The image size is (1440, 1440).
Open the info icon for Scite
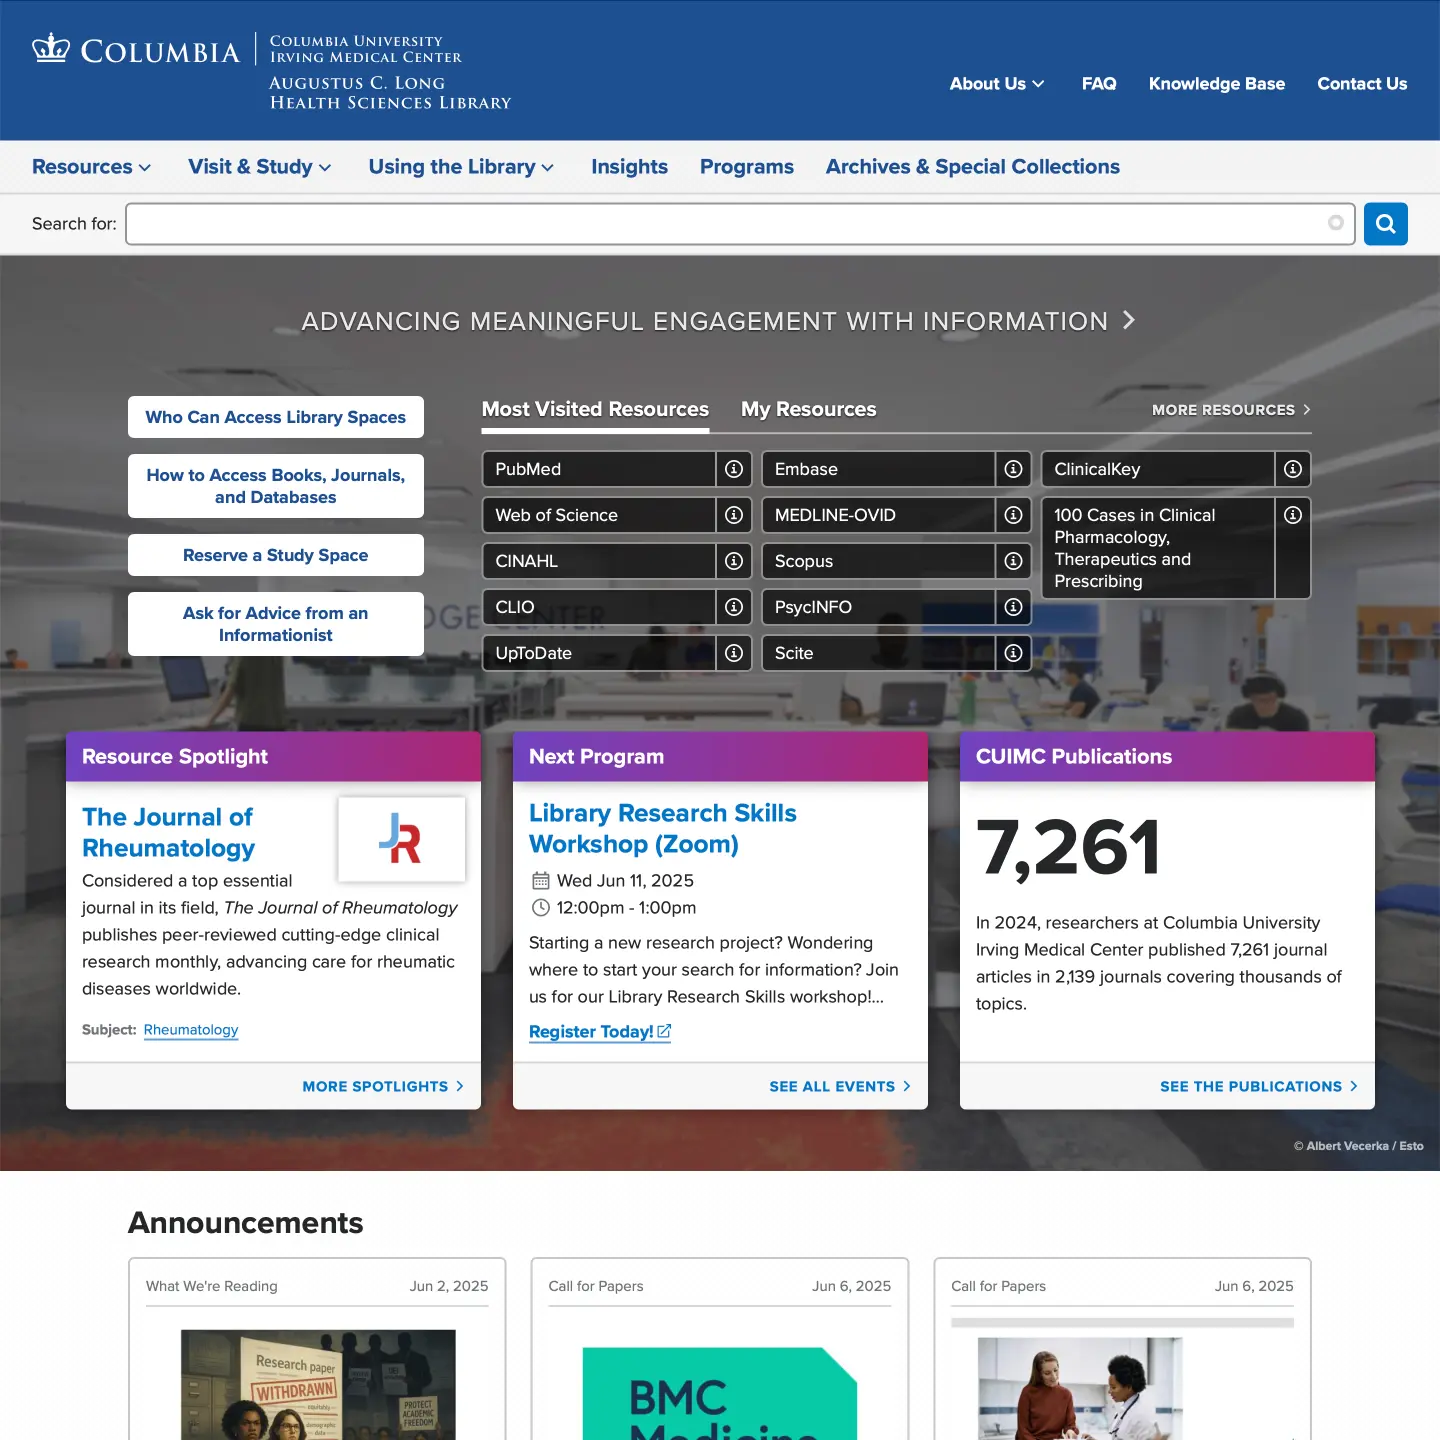(1013, 653)
